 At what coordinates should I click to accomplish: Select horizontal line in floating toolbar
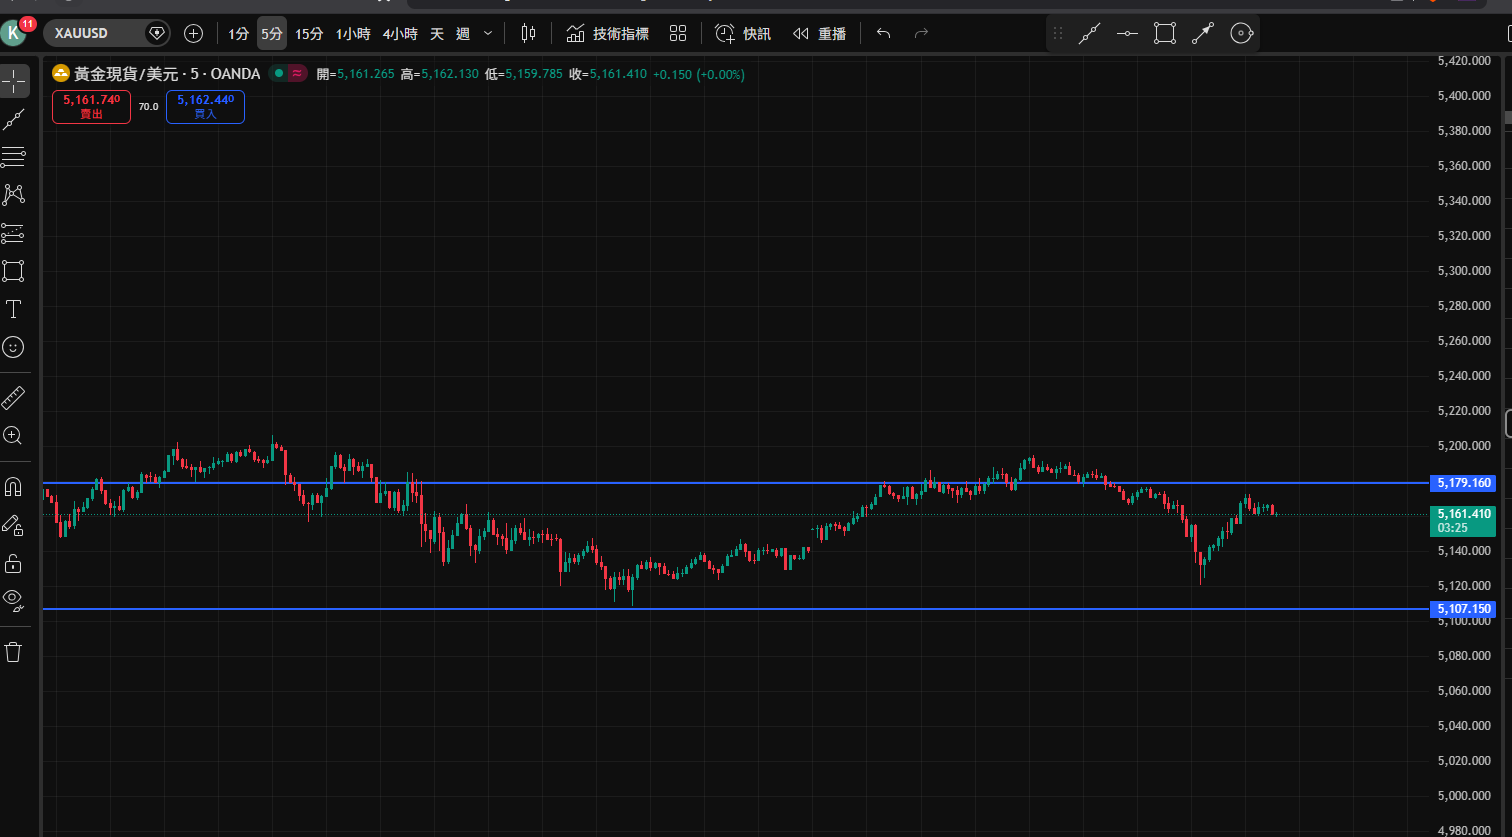click(x=1127, y=34)
